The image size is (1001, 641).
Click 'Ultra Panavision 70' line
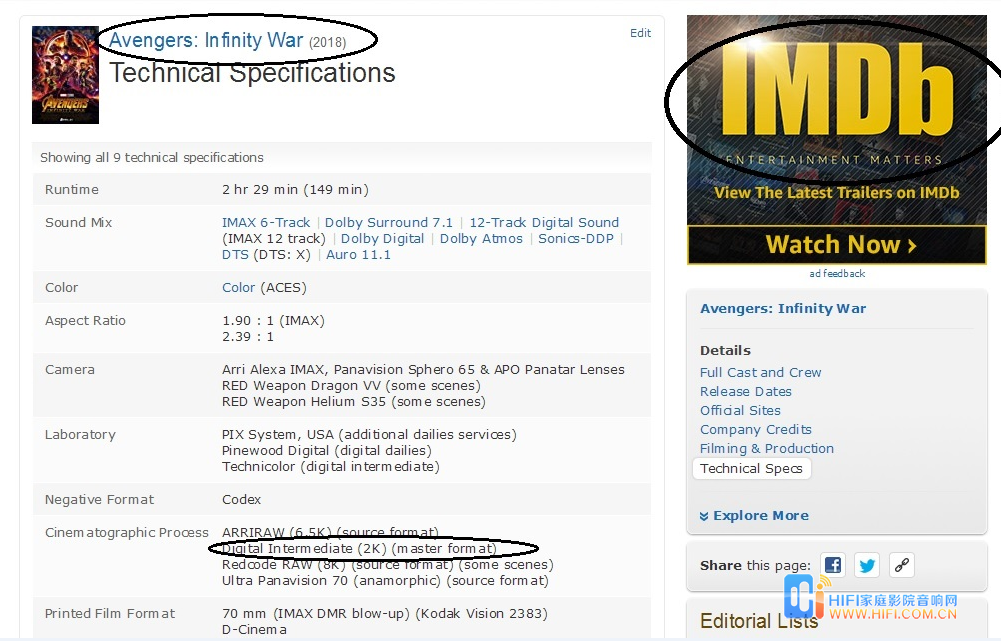(x=385, y=581)
